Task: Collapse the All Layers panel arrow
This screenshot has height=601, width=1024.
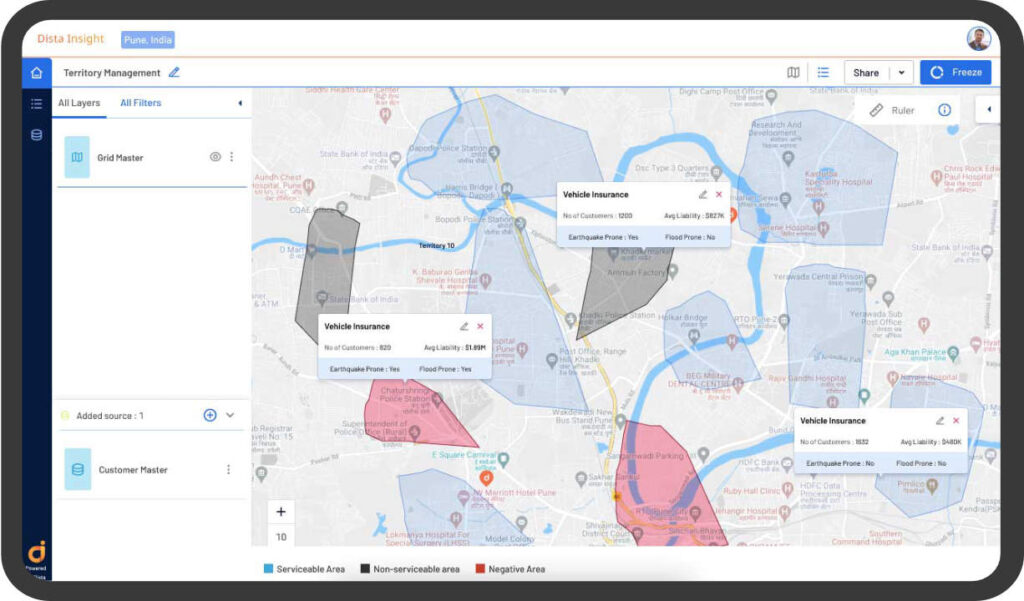Action: [x=238, y=102]
